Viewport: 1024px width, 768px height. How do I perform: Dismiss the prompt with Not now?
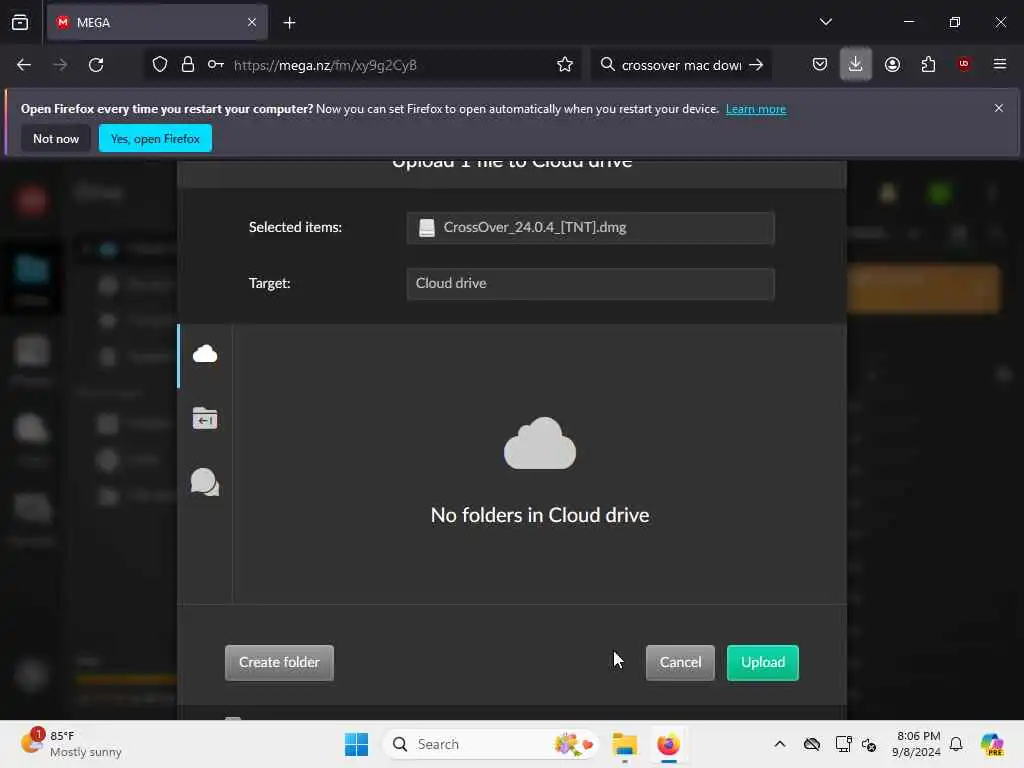[x=56, y=138]
